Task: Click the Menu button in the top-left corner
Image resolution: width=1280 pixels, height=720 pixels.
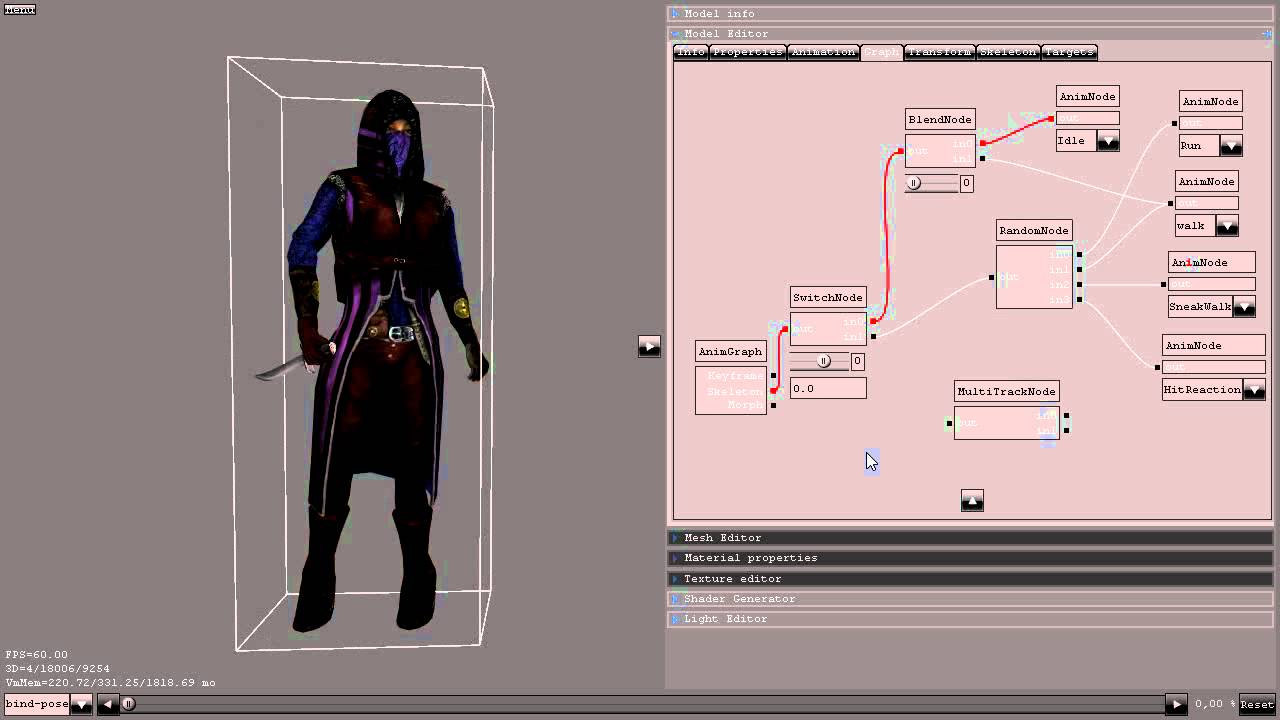Action: pyautogui.click(x=20, y=9)
